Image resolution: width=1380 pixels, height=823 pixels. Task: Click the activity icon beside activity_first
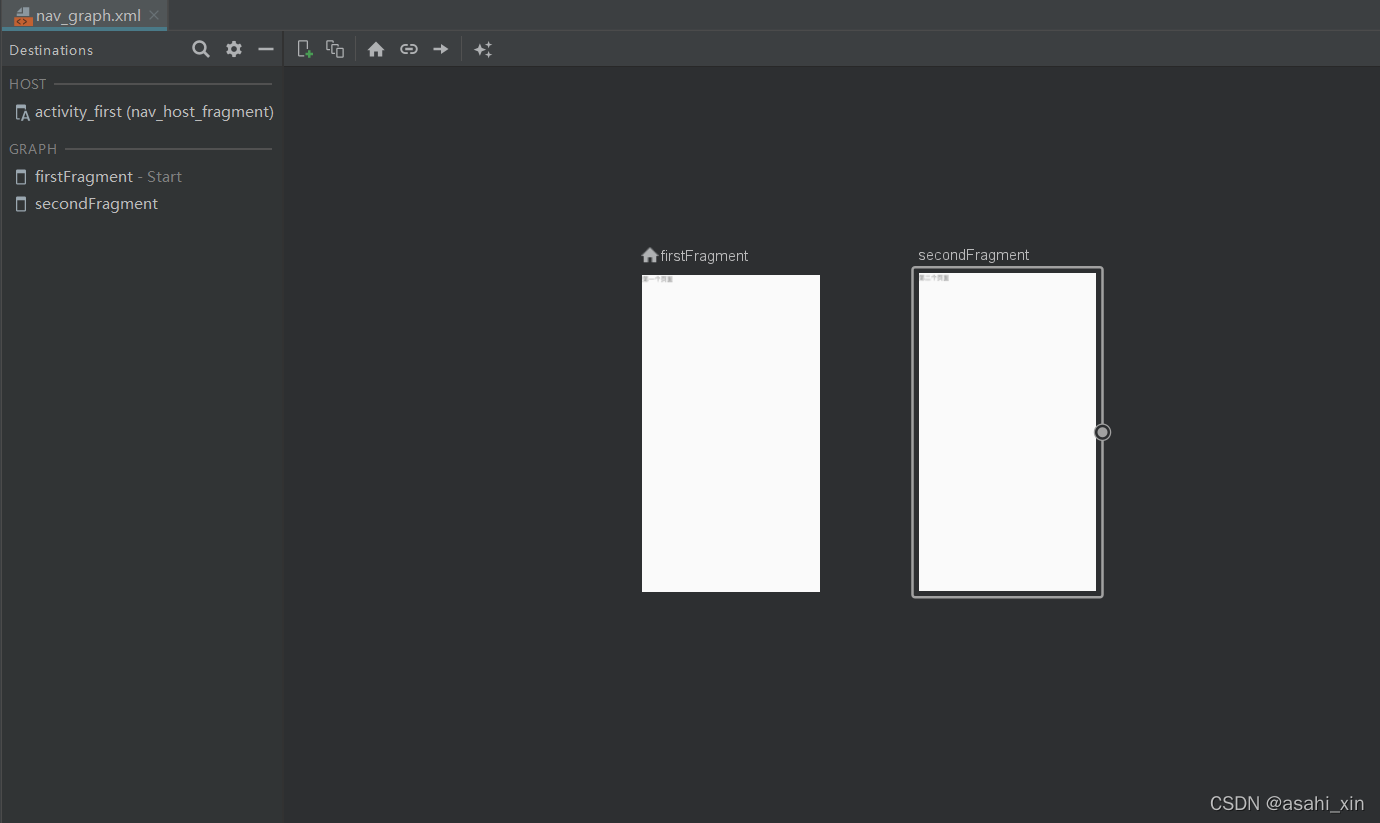[x=22, y=113]
